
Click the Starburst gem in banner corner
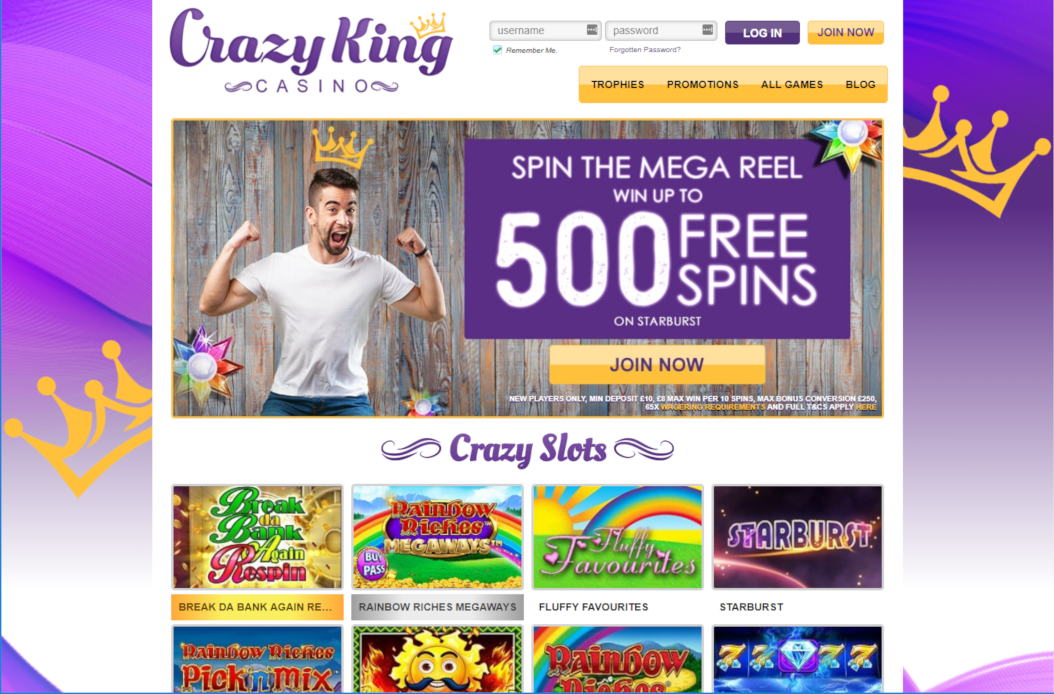[x=848, y=142]
